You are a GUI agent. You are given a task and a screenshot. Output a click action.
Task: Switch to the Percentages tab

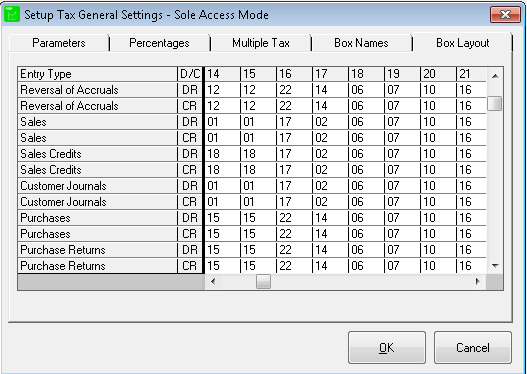[159, 43]
